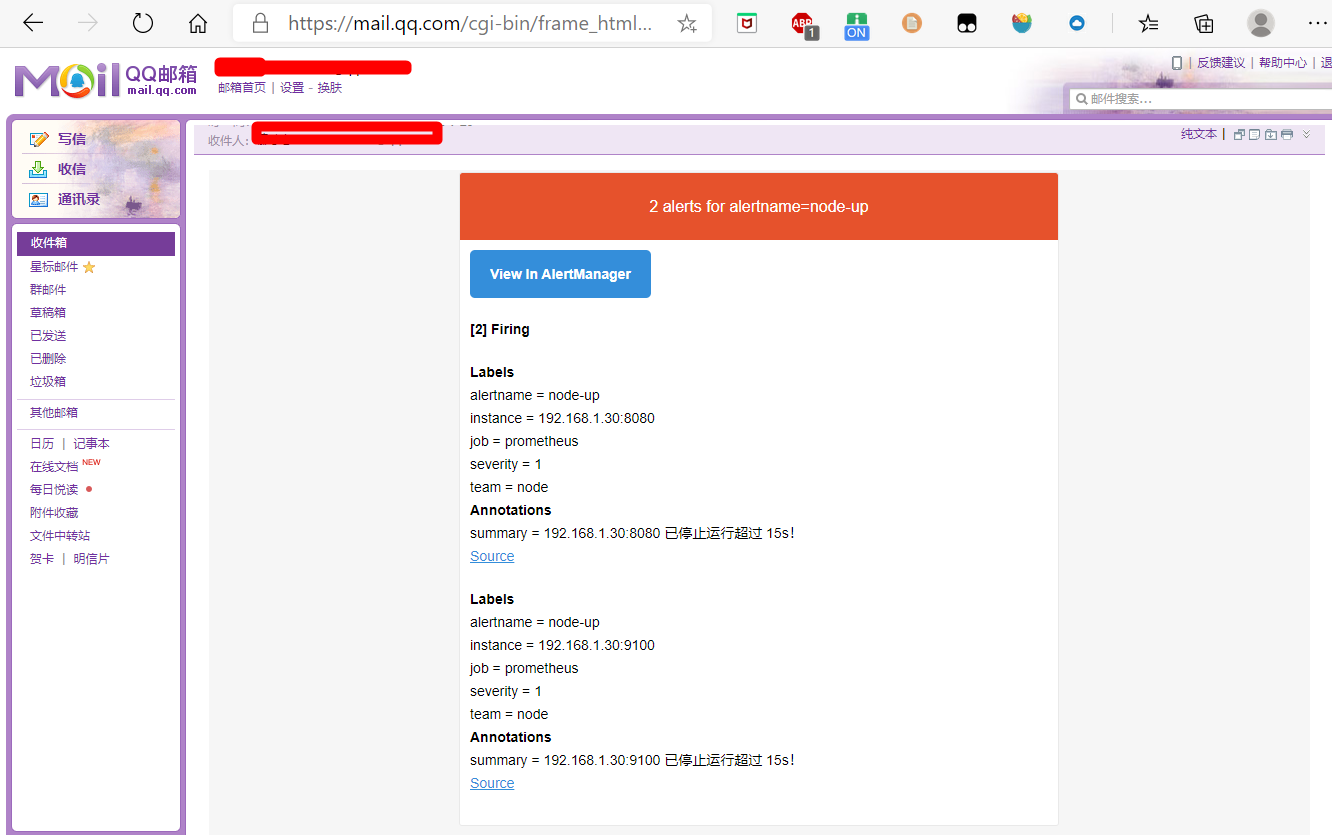Image resolution: width=1332 pixels, height=835 pixels.
Task: Reload the page using the refresh icon
Action: point(143,23)
